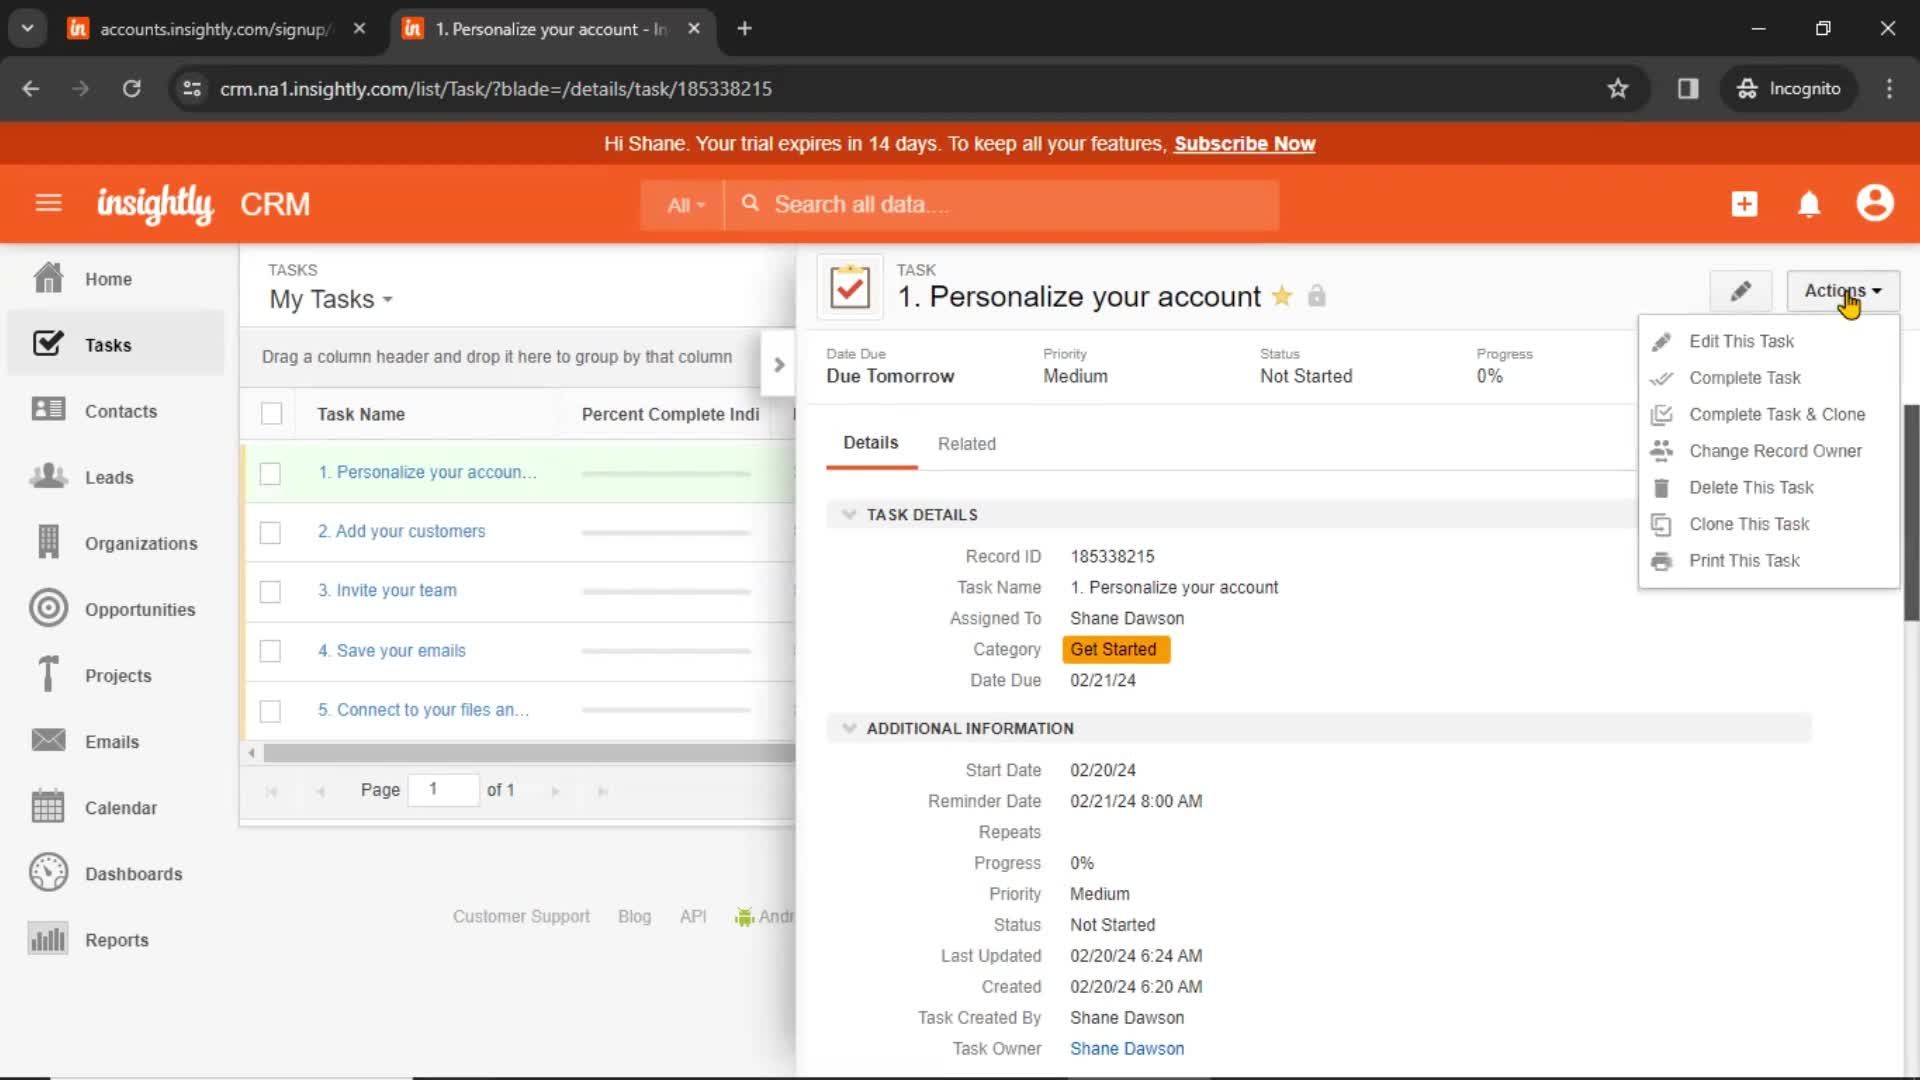Screen dimensions: 1920x1080
Task: Check the box for Save your emails
Action: coord(270,651)
